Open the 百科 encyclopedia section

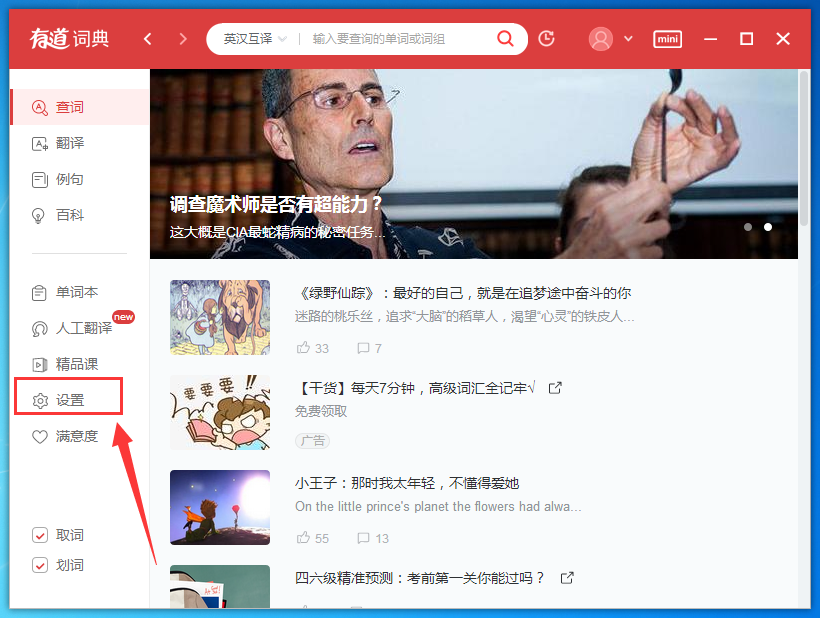68,215
